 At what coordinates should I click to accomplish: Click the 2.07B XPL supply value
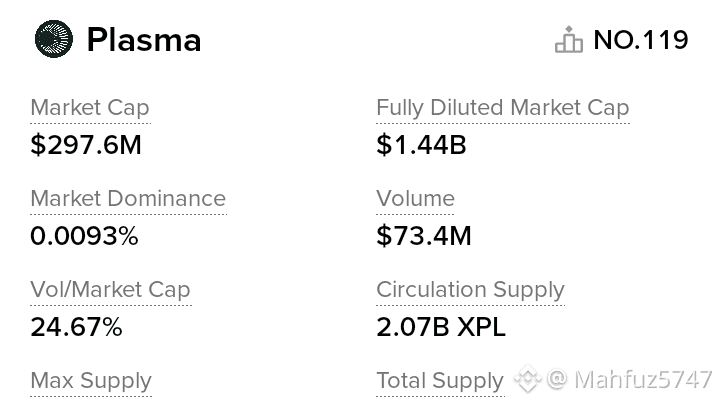point(441,327)
